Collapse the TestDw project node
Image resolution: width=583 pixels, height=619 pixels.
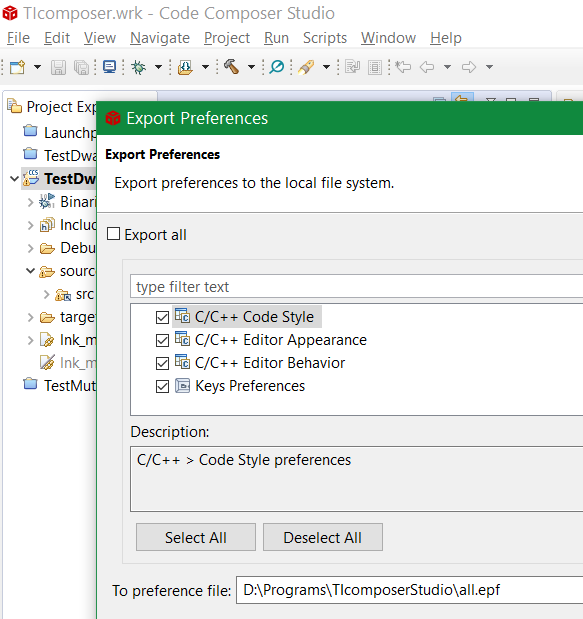14,179
